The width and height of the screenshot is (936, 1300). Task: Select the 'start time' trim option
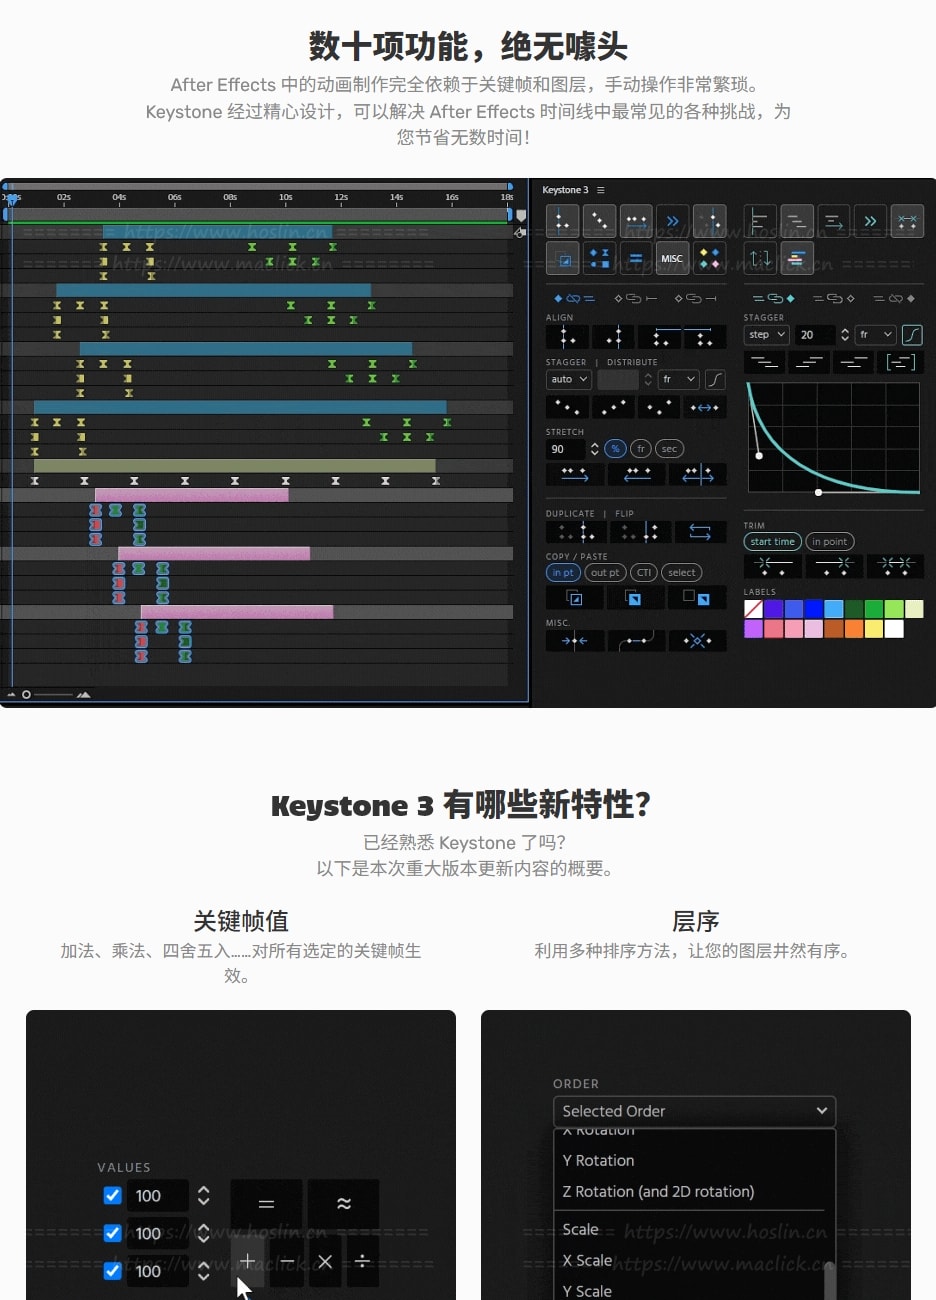pos(773,542)
